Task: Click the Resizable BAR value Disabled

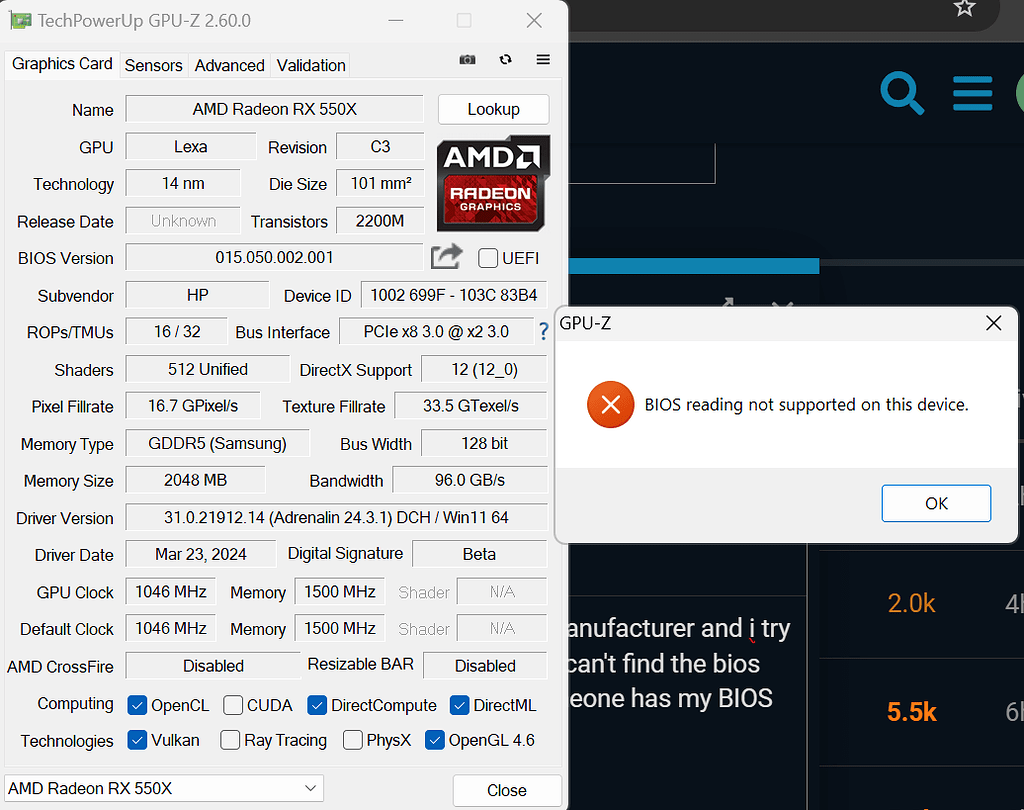Action: [485, 666]
